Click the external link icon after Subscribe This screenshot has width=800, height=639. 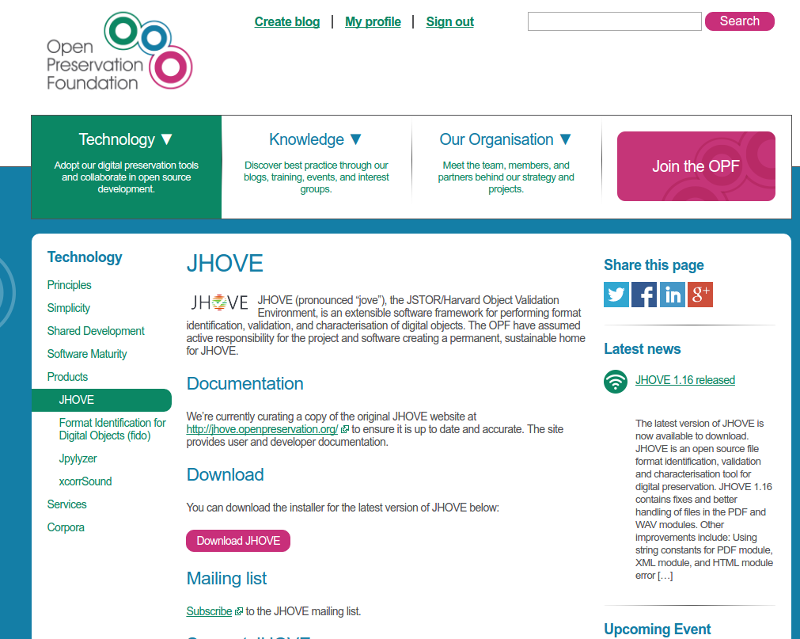pos(238,611)
